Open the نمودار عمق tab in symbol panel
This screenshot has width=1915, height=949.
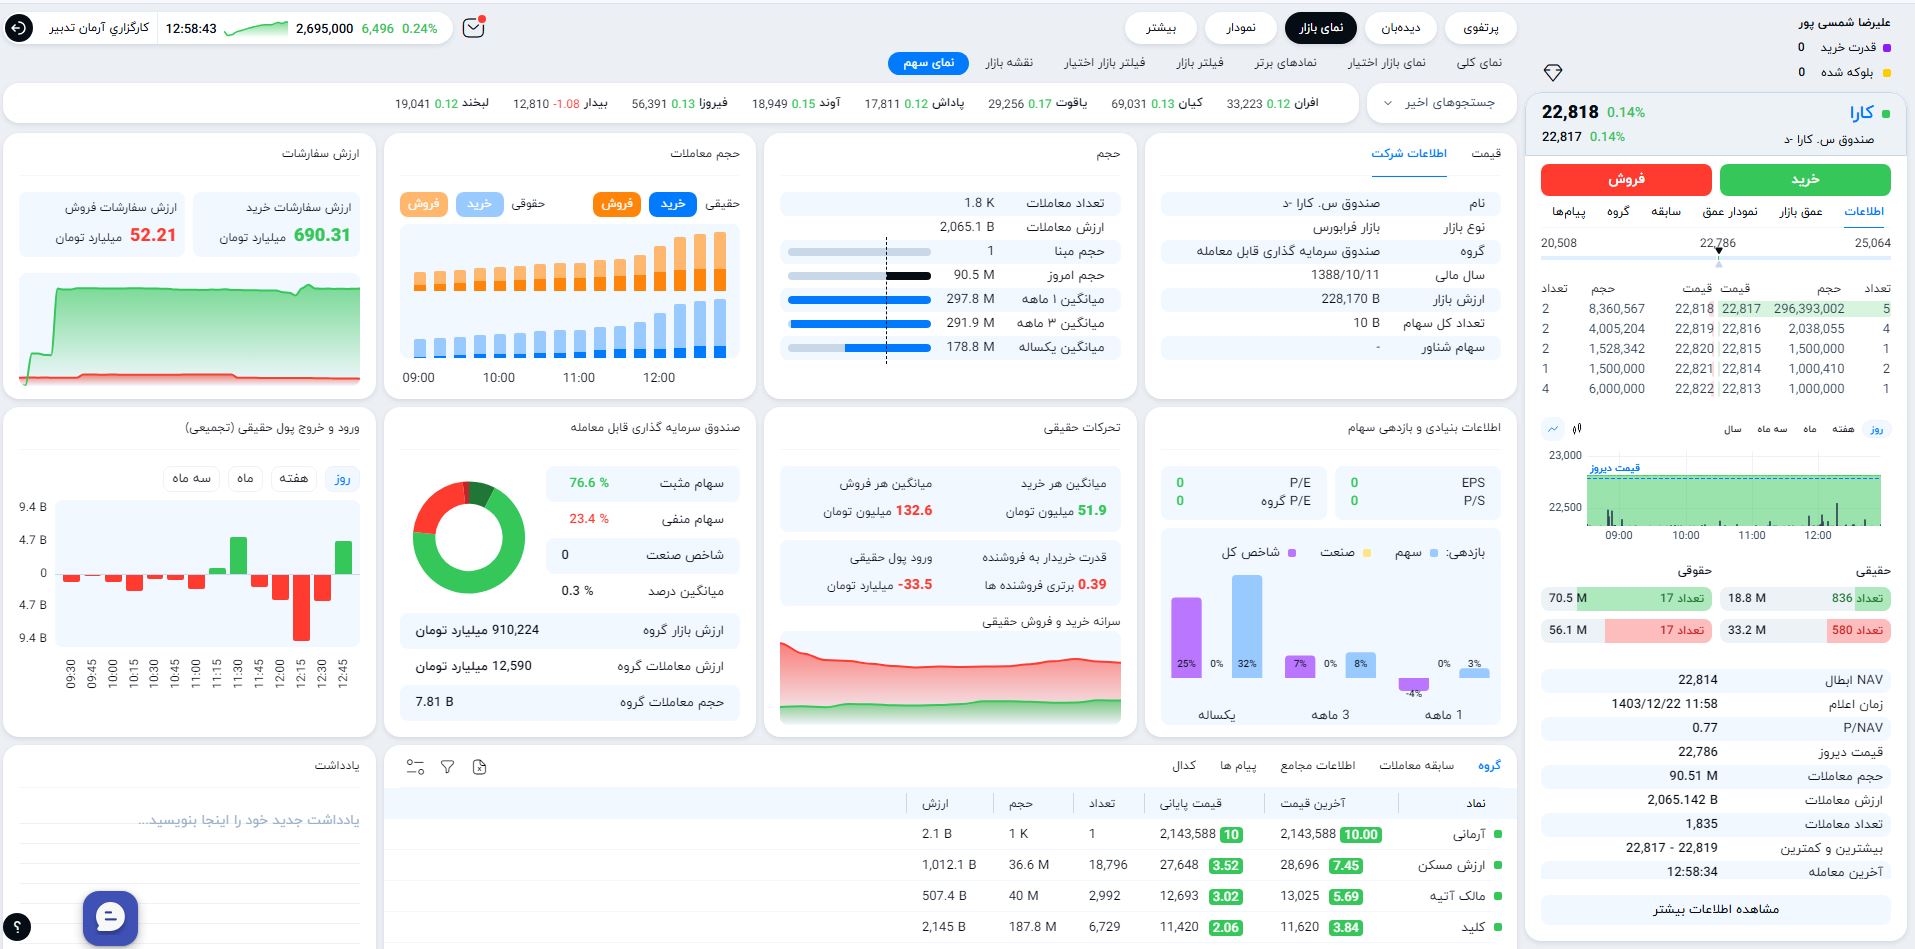point(1730,212)
